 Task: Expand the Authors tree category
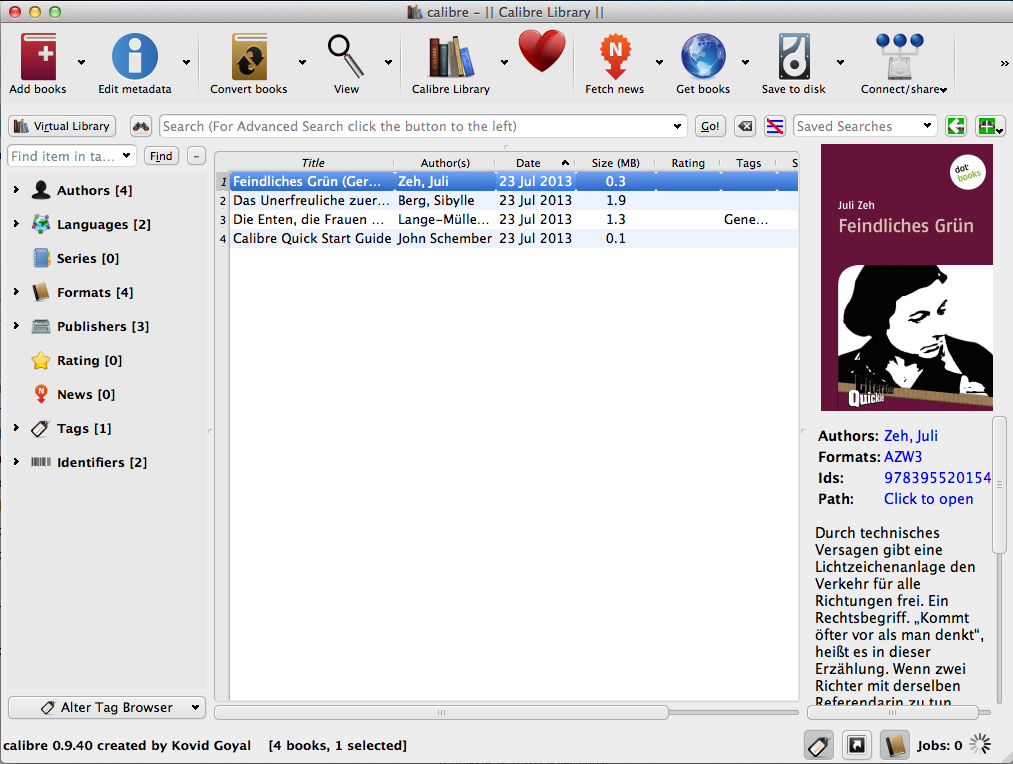pyautogui.click(x=16, y=190)
